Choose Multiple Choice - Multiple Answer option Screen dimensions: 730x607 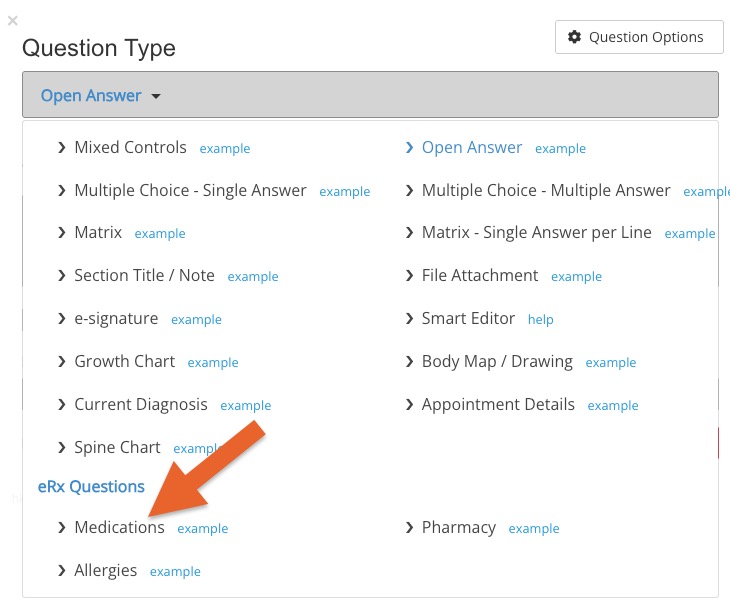pyautogui.click(x=546, y=190)
